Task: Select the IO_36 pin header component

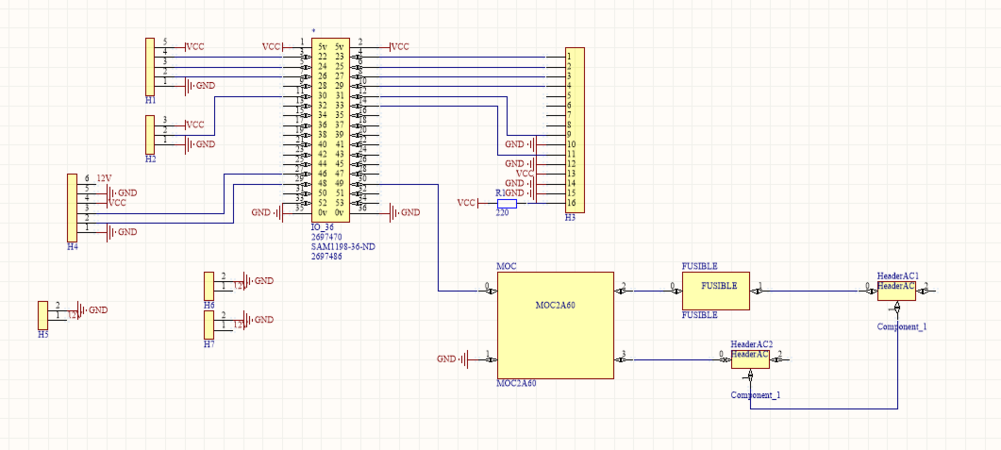Action: coord(331,130)
